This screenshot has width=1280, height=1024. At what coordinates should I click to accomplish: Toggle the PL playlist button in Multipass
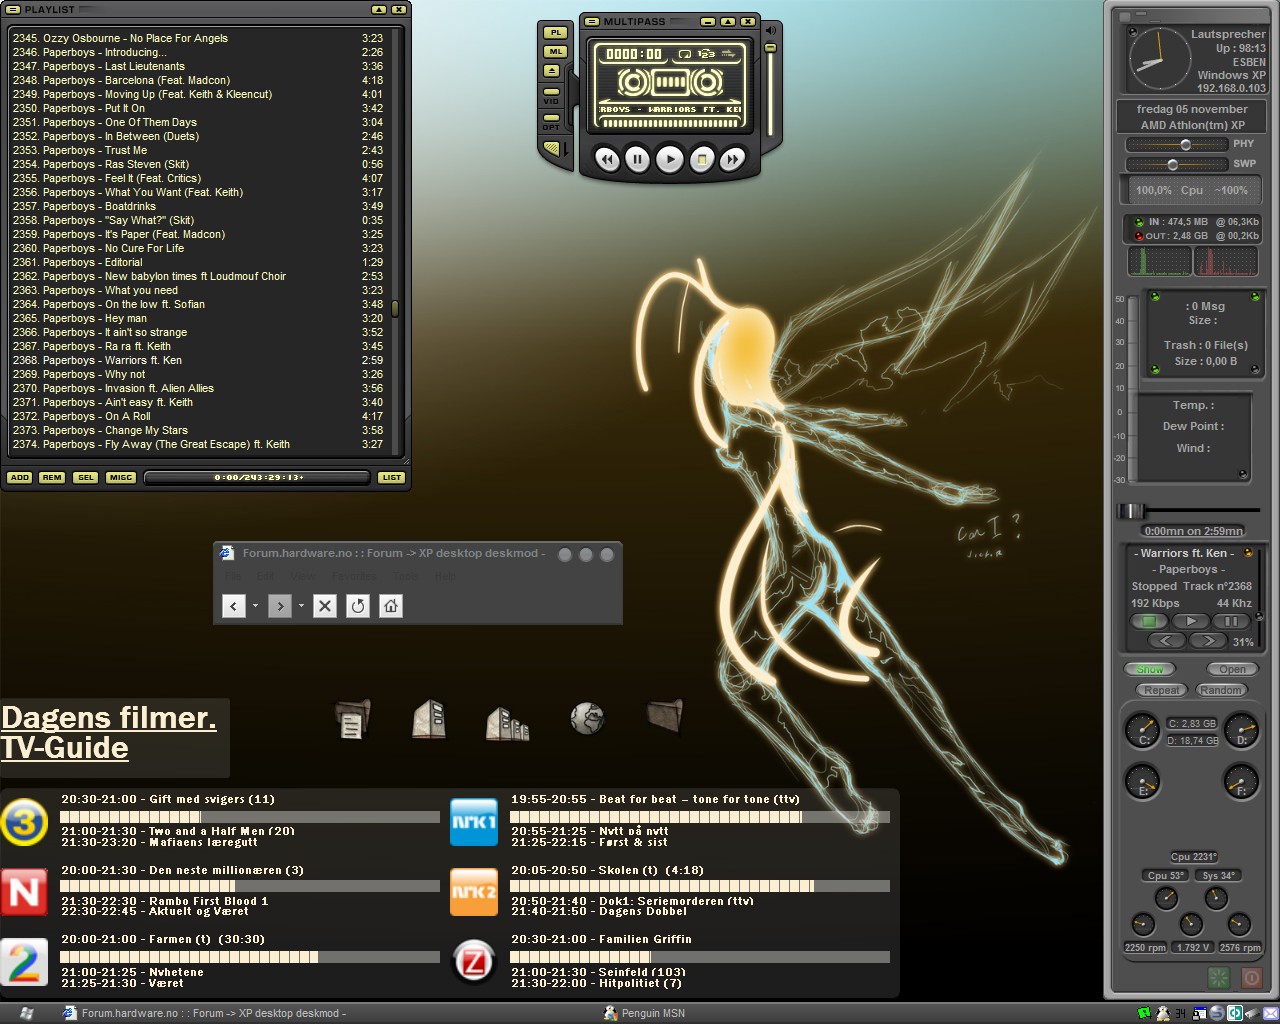tap(555, 33)
